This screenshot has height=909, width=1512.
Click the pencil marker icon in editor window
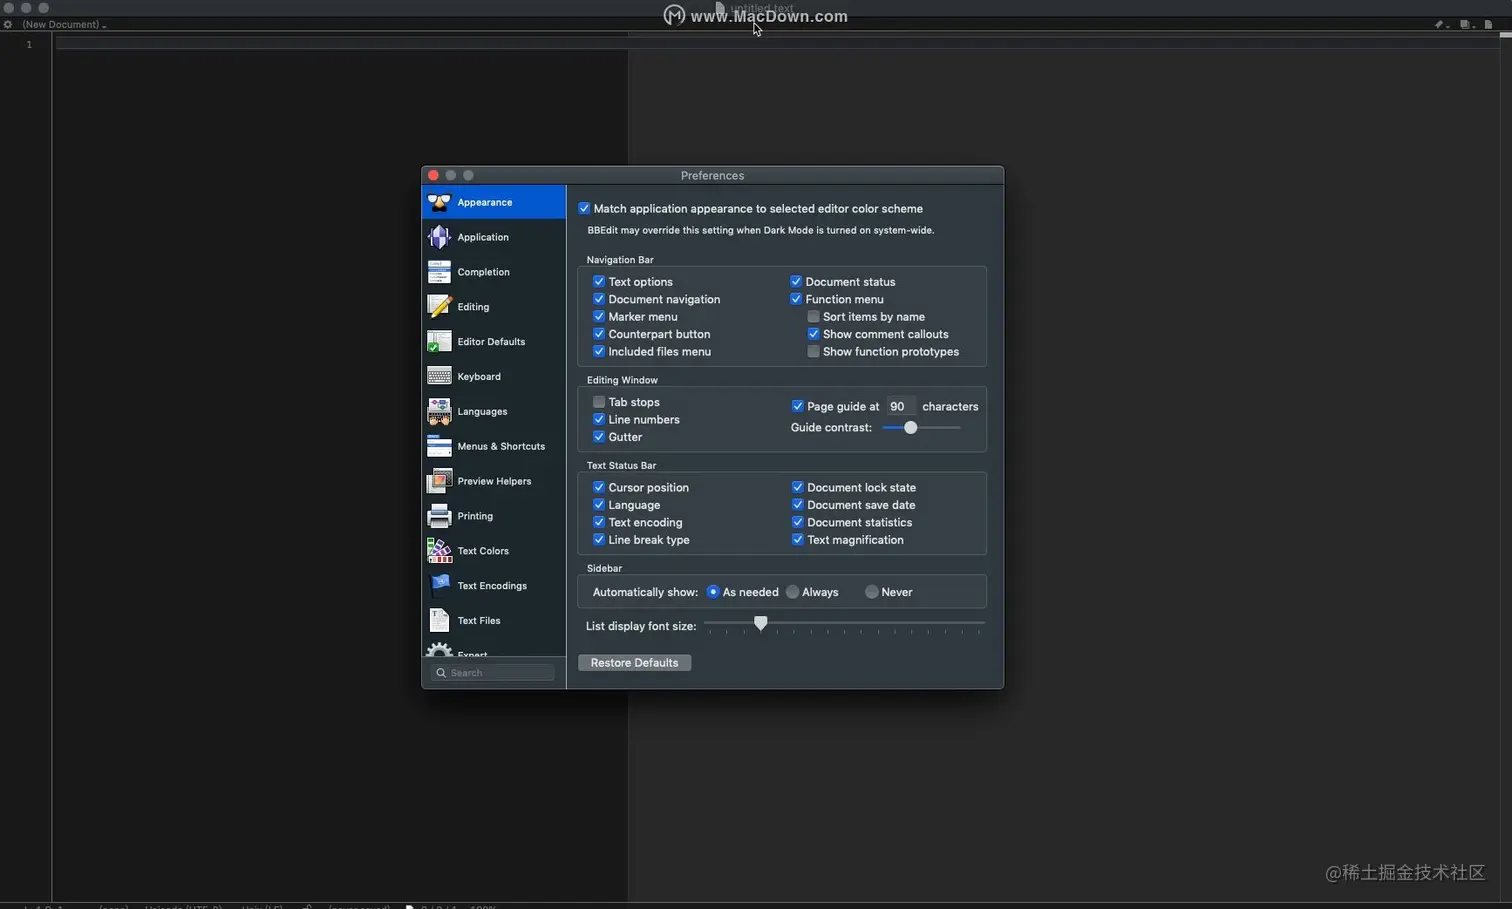click(x=1440, y=24)
